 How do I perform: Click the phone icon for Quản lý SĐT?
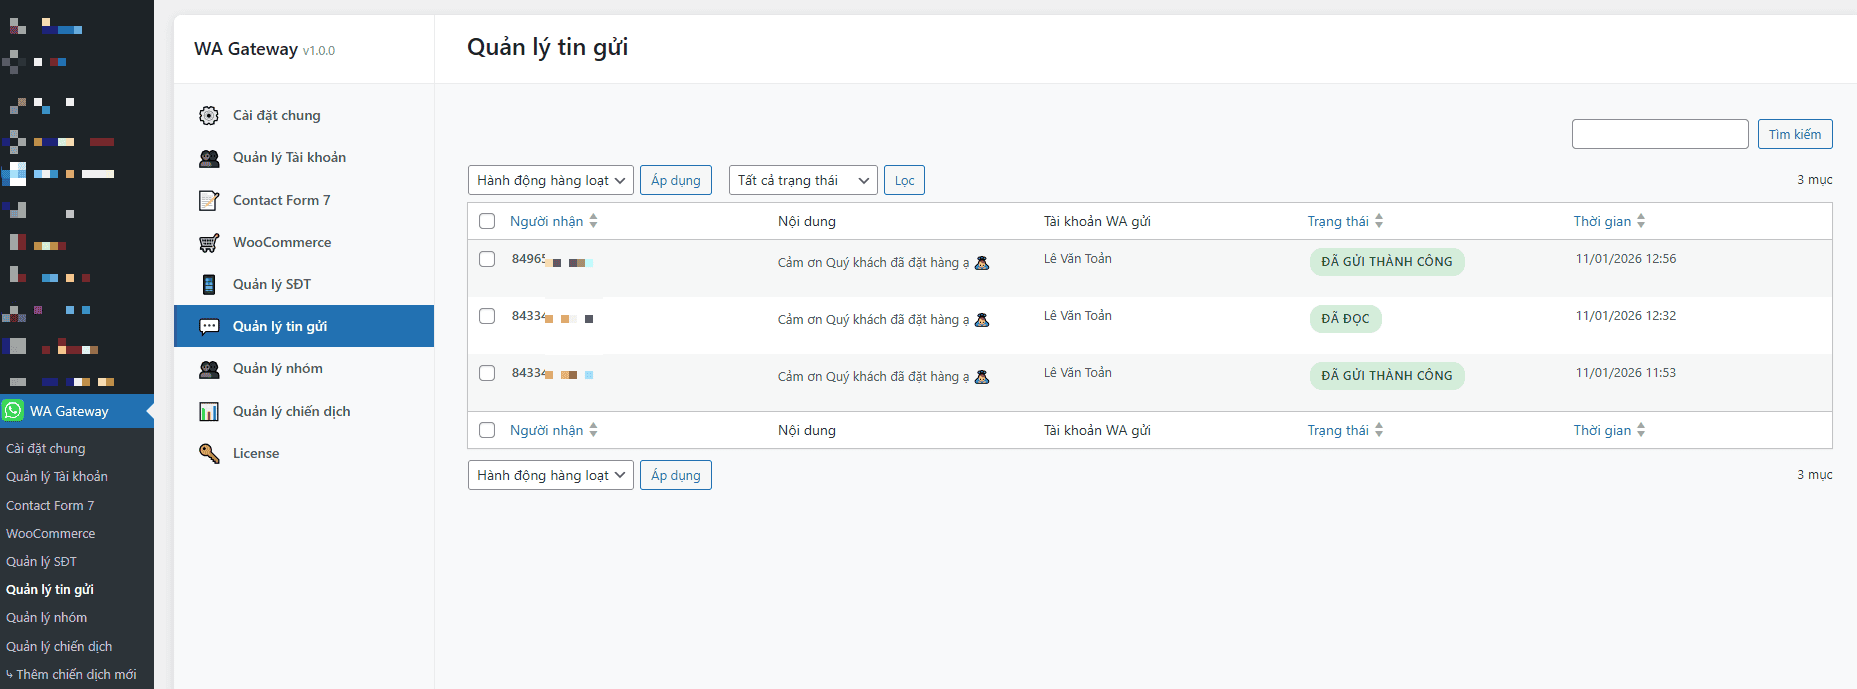coord(208,285)
